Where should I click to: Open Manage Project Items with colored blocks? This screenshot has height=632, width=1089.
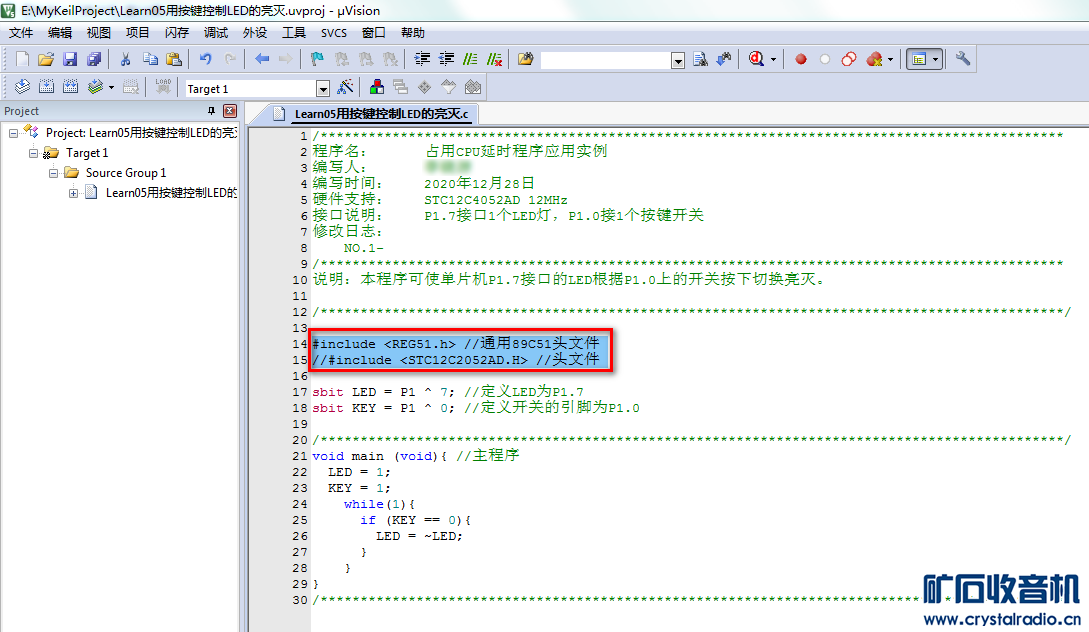(377, 88)
